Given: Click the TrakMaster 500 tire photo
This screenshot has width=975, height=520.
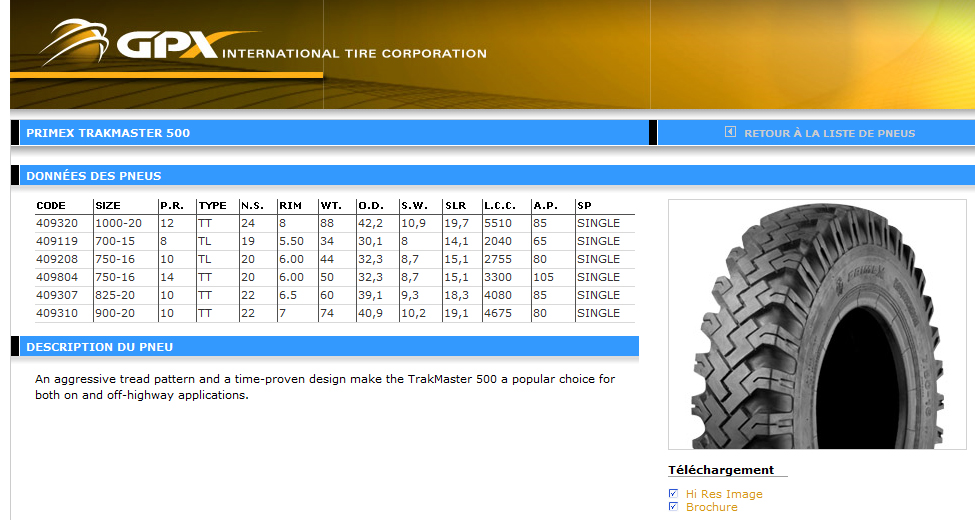Looking at the screenshot, I should tap(817, 324).
